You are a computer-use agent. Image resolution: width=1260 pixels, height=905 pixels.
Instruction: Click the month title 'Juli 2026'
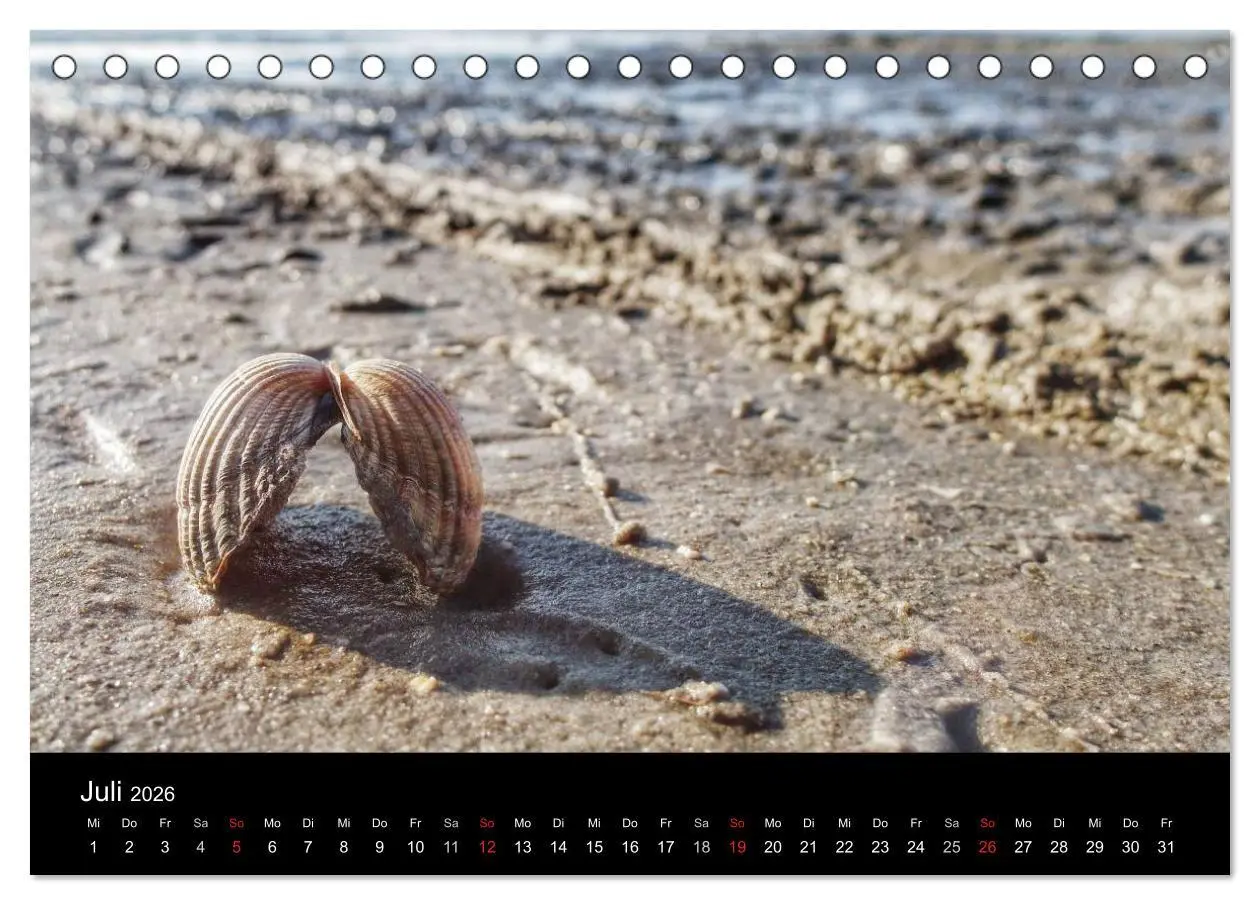tap(127, 793)
